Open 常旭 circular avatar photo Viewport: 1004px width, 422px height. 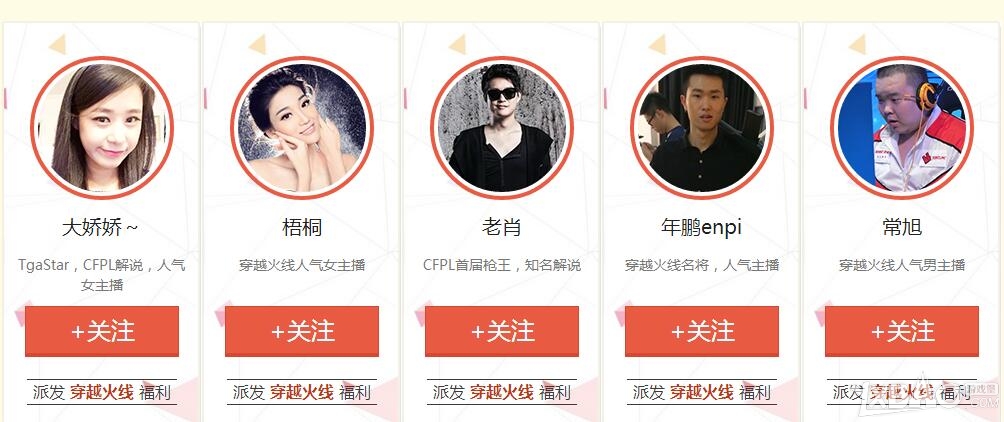tap(902, 127)
